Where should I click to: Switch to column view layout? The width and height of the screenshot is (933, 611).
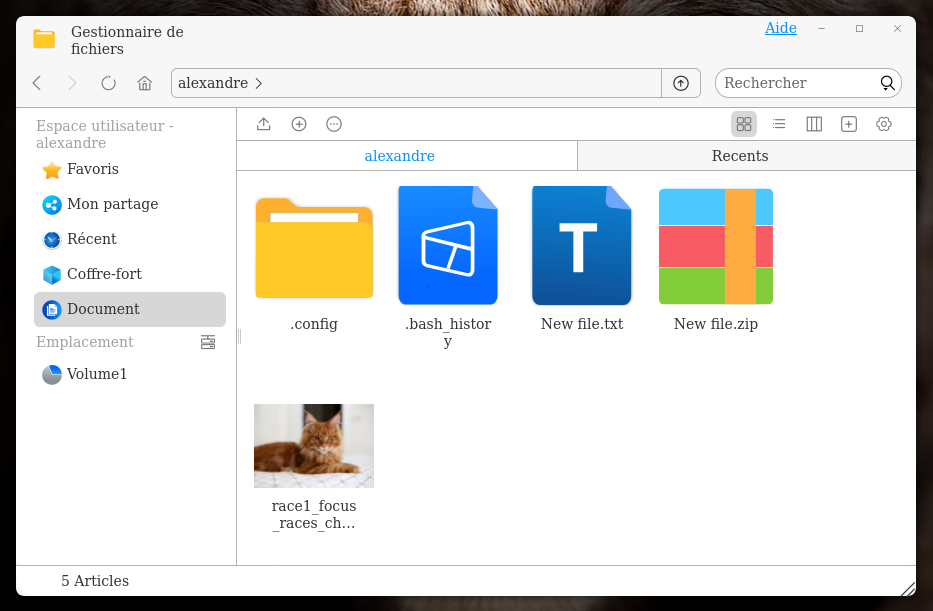814,124
